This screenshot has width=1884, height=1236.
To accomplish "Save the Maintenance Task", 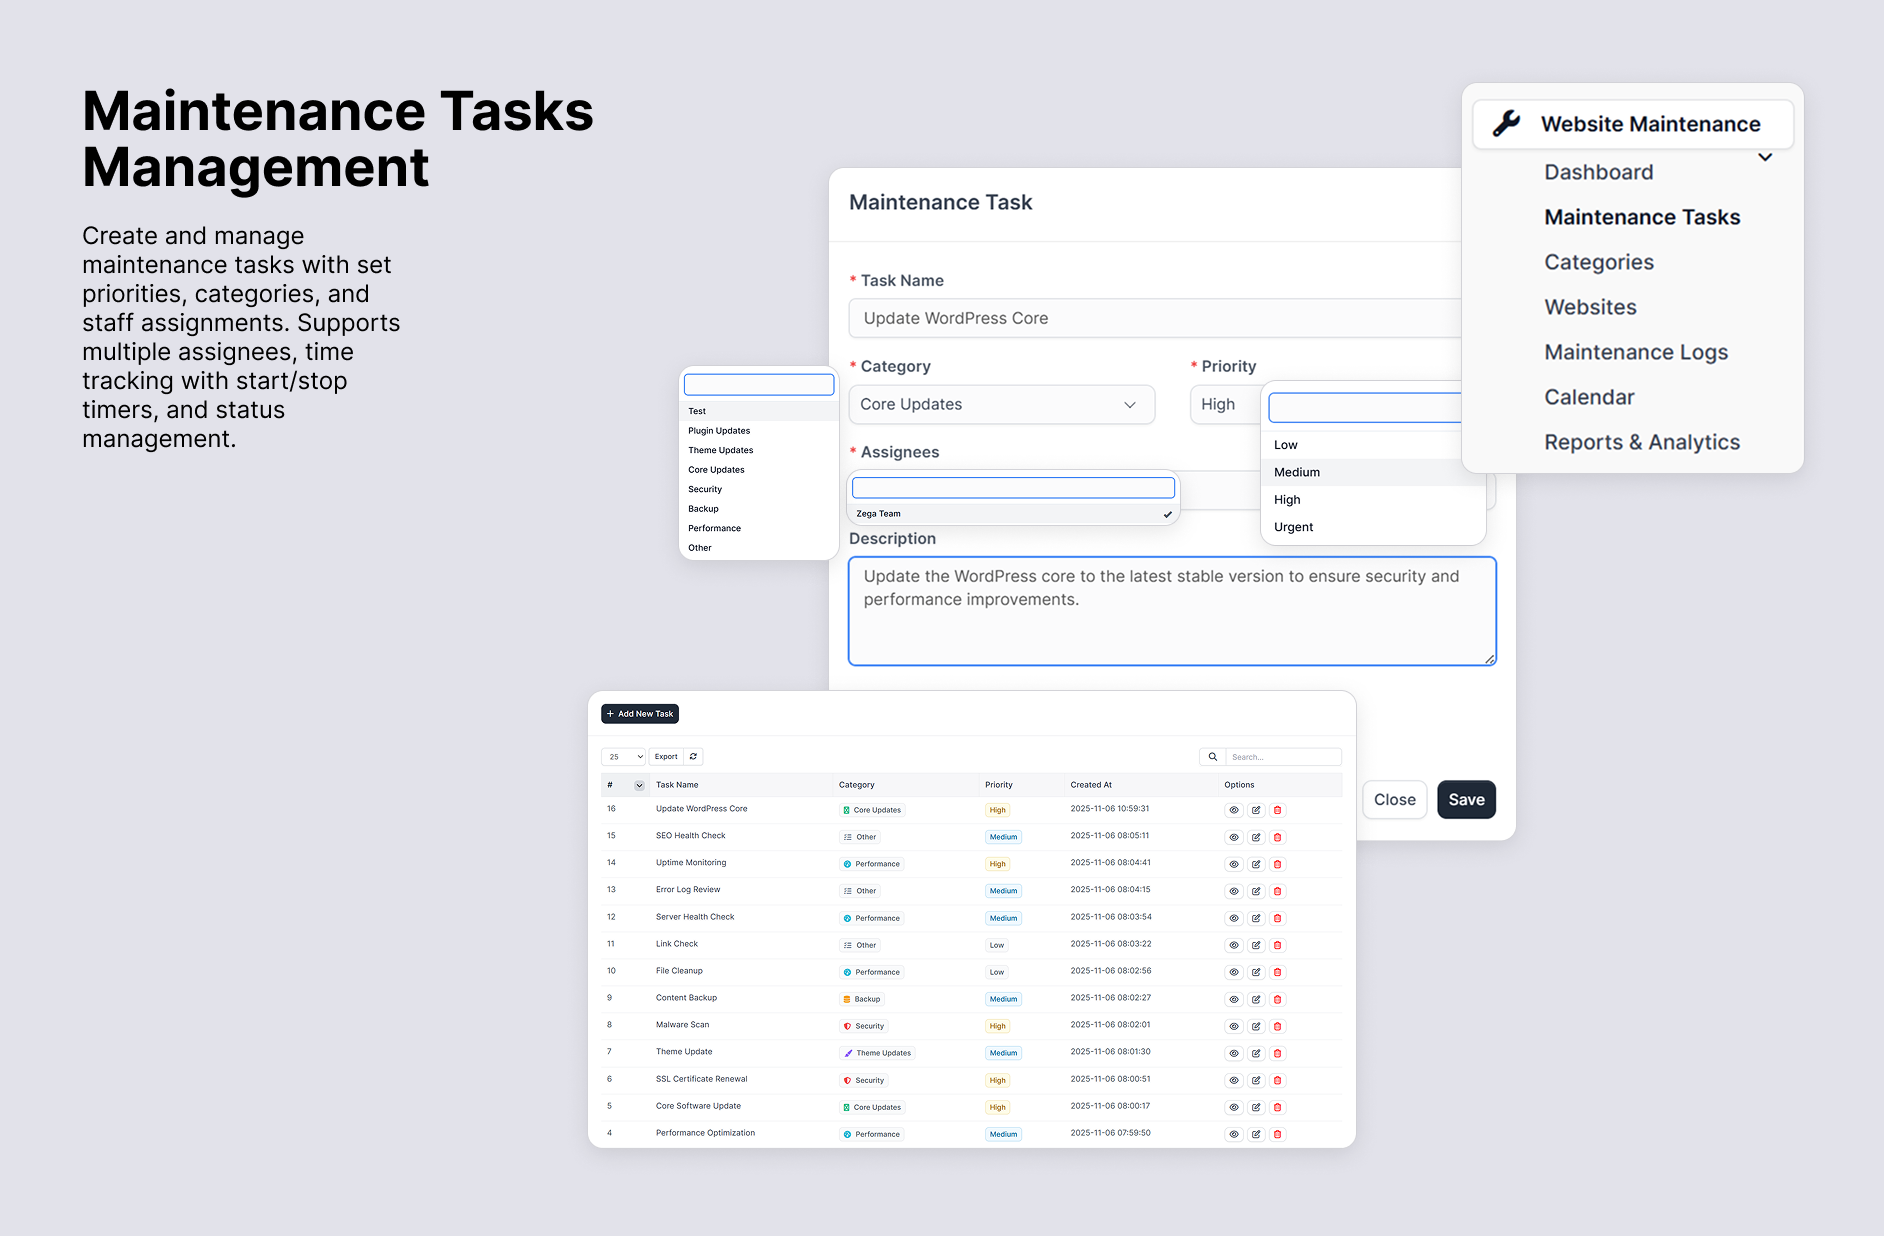I will click(1466, 799).
